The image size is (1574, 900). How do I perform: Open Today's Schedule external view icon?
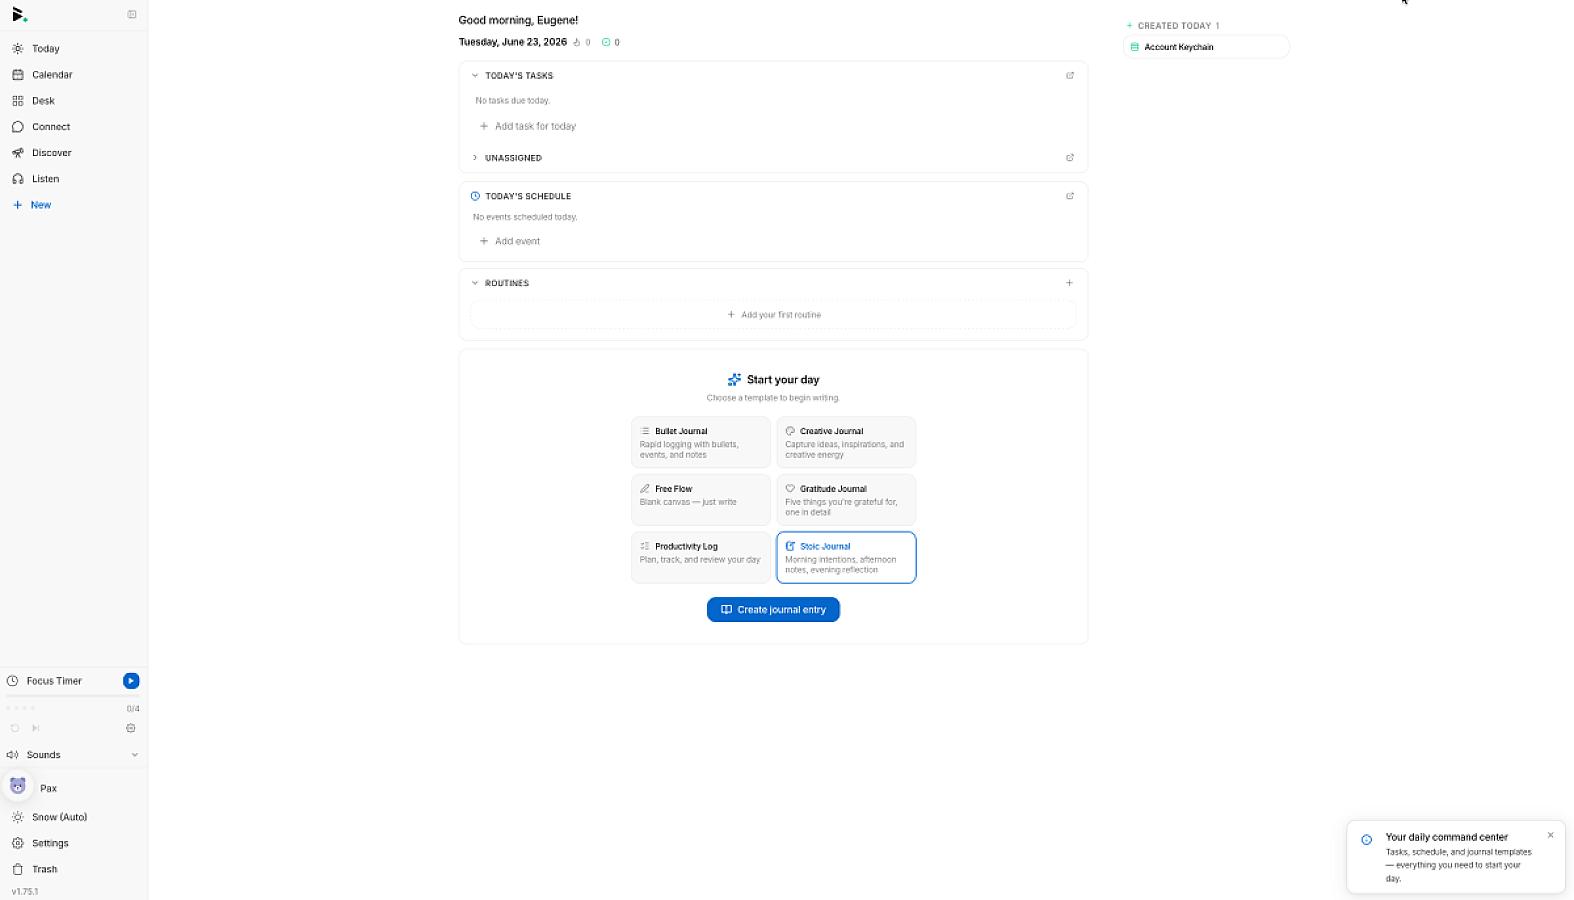click(1070, 196)
